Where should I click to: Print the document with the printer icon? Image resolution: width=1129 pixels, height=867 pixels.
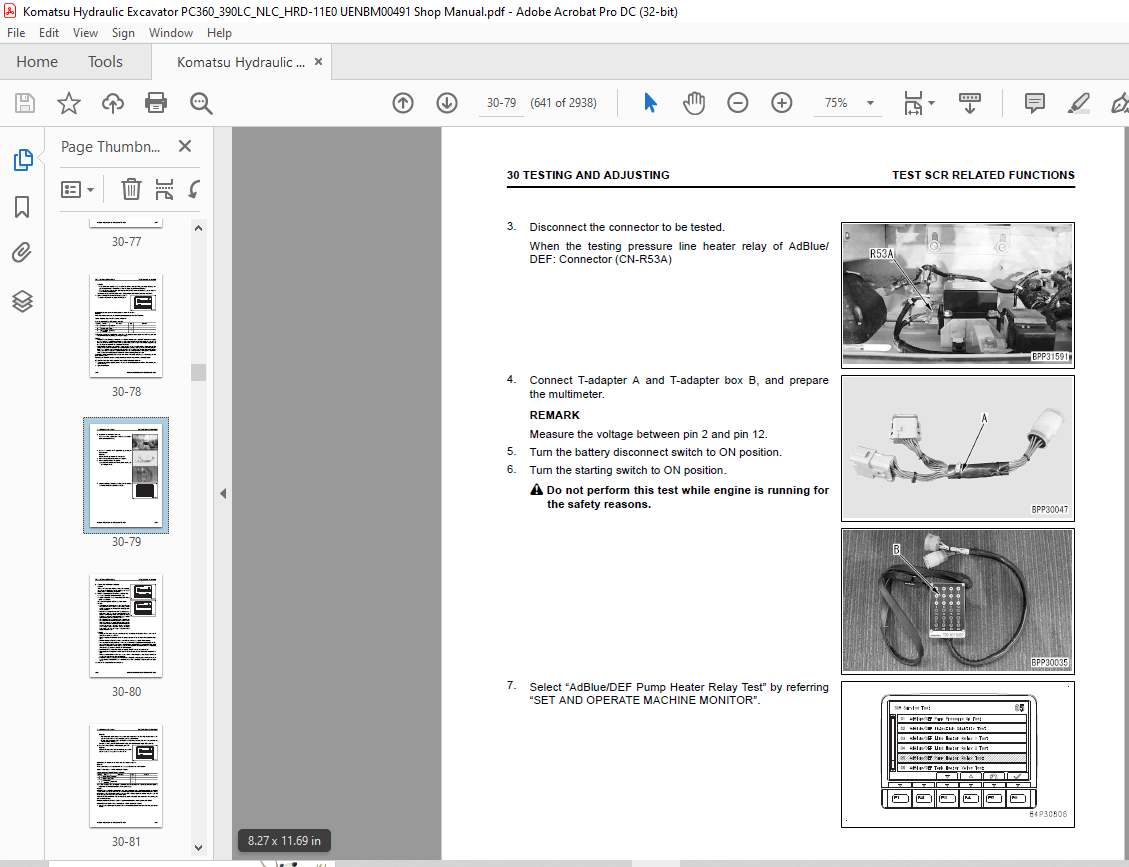156,103
